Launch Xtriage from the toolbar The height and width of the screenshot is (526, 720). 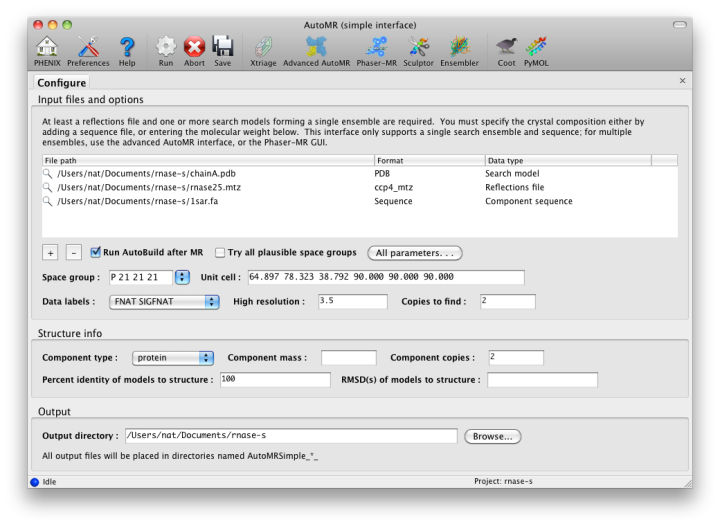263,47
